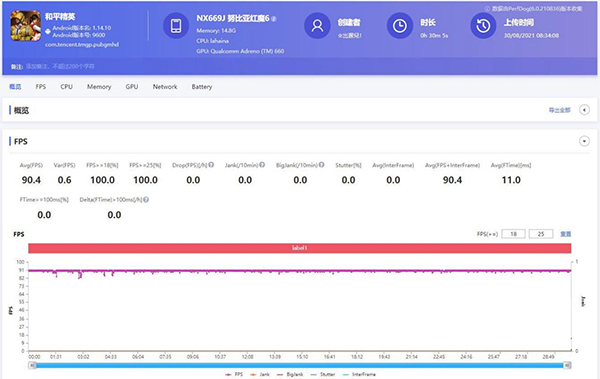
Task: Click the left timeline range slider handle
Action: (33, 366)
